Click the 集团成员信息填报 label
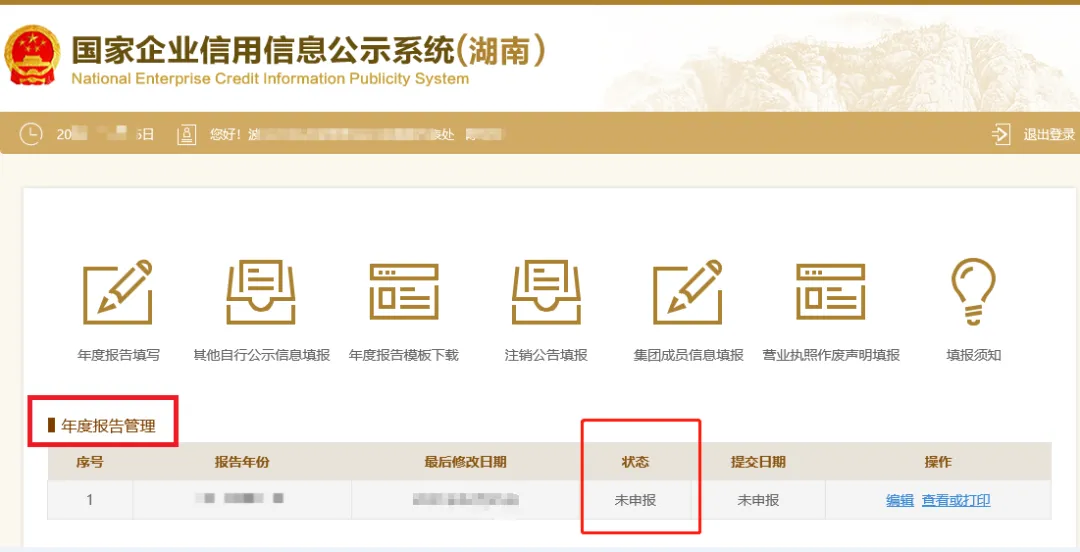The height and width of the screenshot is (552, 1080). [689, 356]
